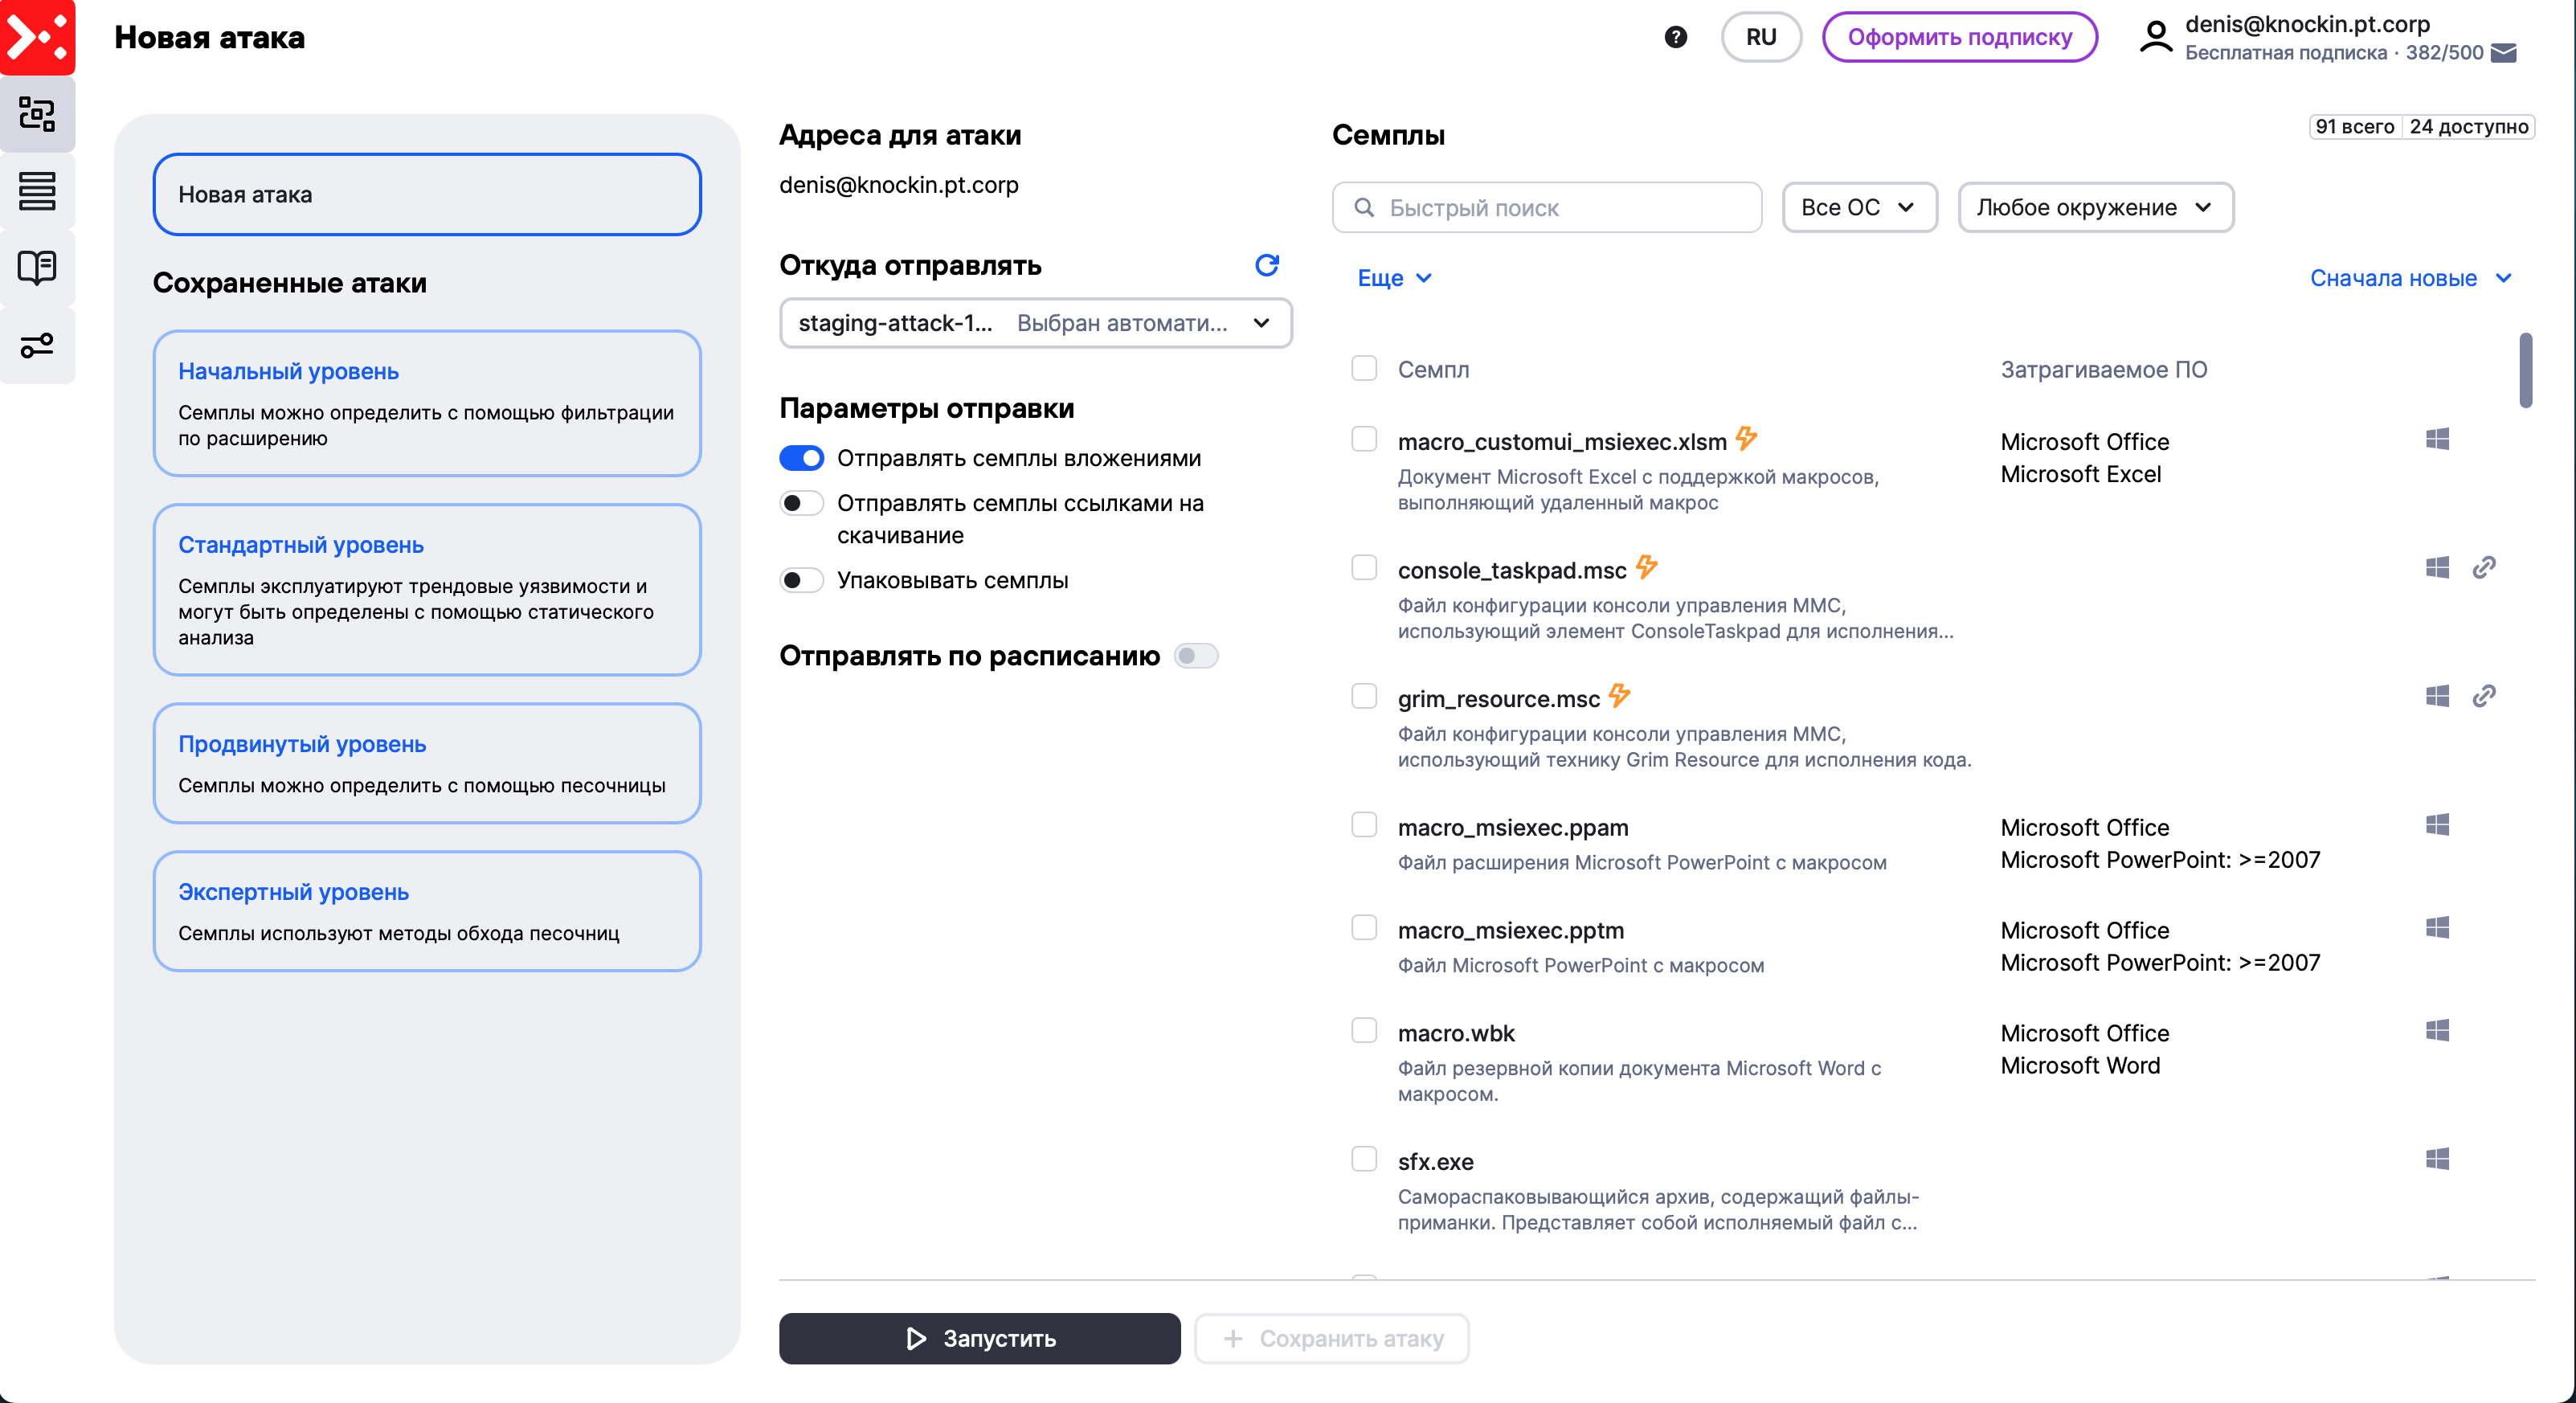Open the attack list sidebar icon
The height and width of the screenshot is (1403, 2576).
[x=37, y=191]
